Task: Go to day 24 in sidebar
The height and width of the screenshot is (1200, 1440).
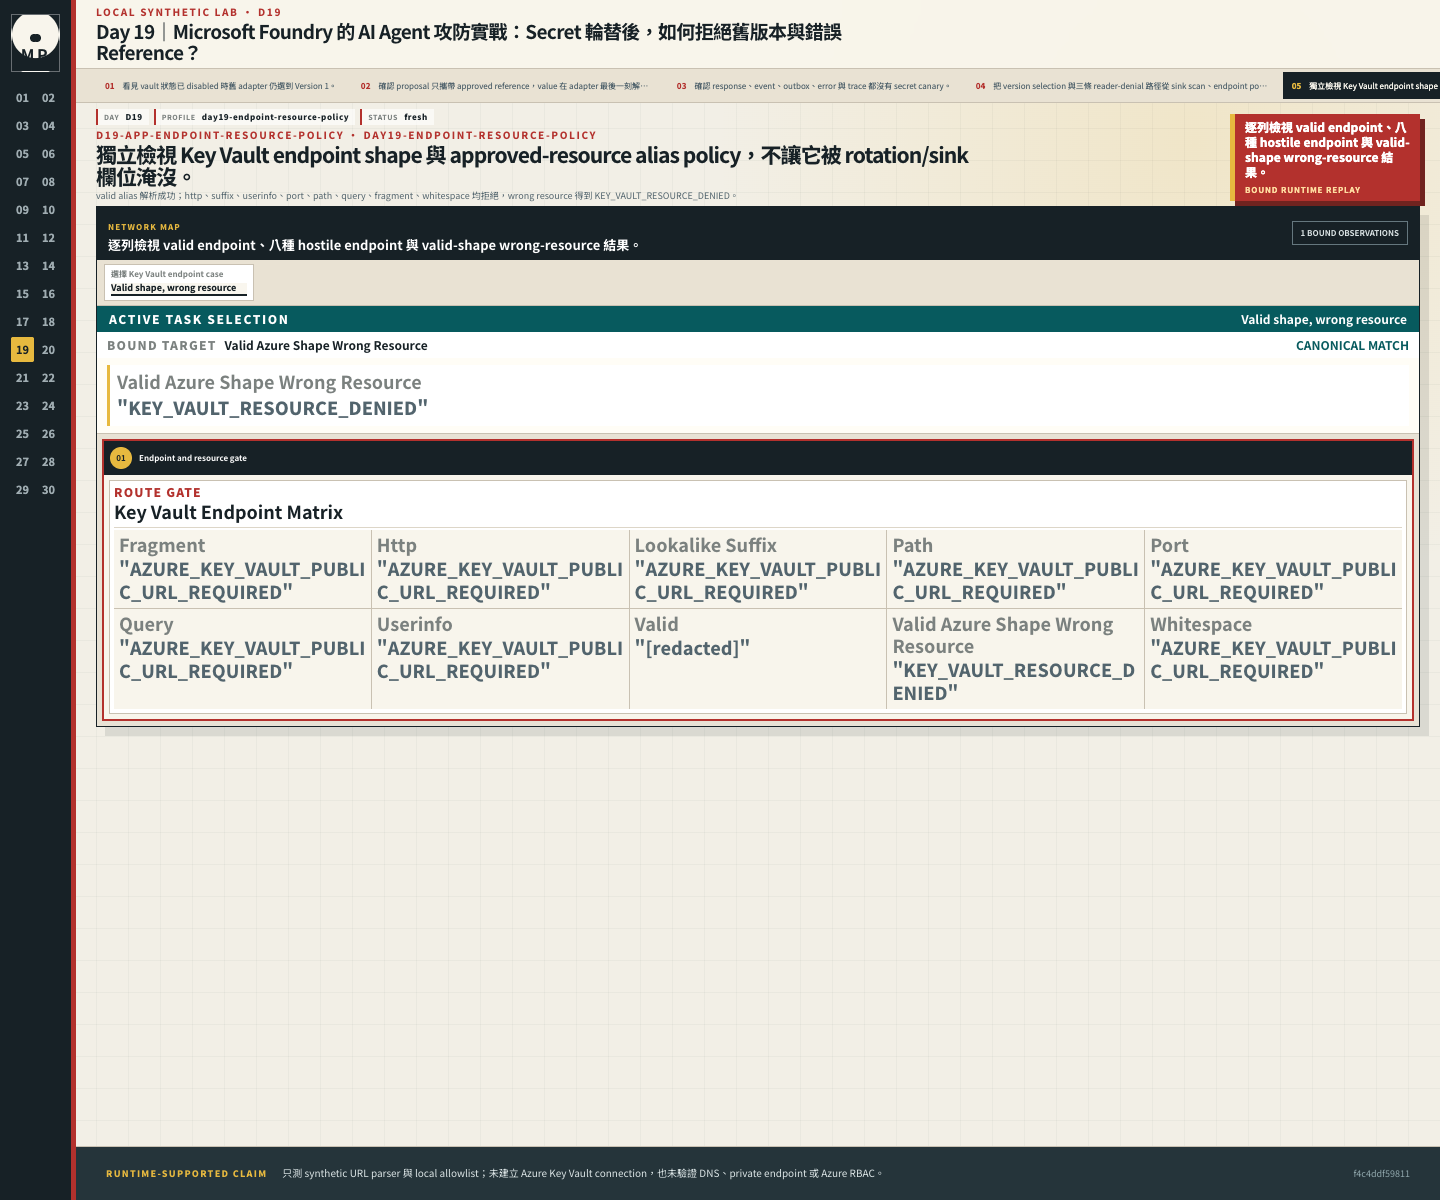Action: click(x=48, y=406)
